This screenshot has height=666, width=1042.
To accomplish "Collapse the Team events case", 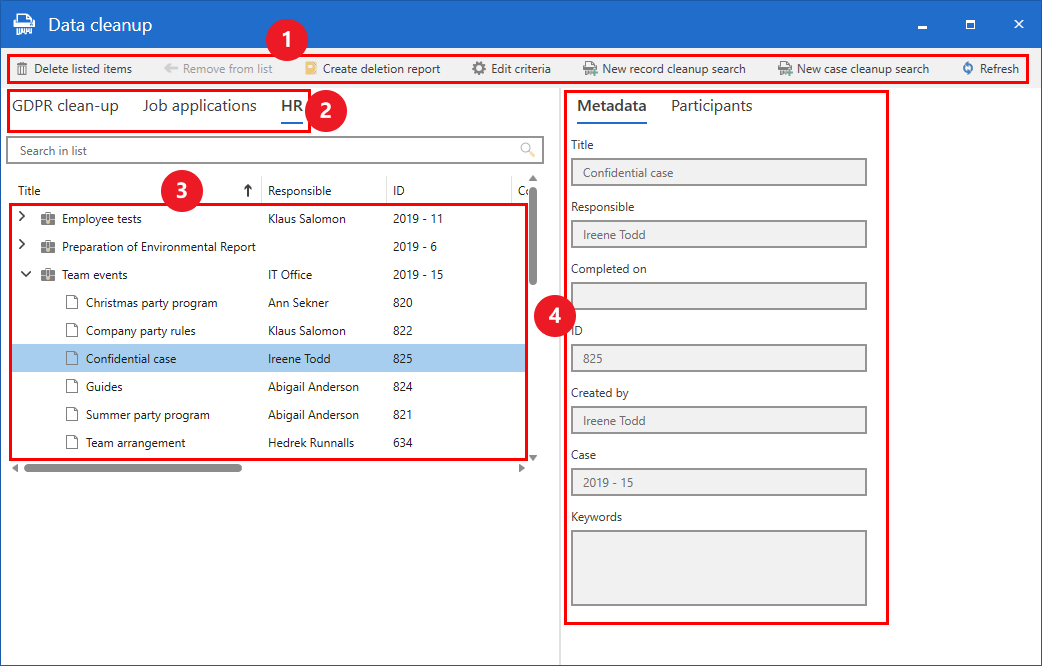I will 25,274.
